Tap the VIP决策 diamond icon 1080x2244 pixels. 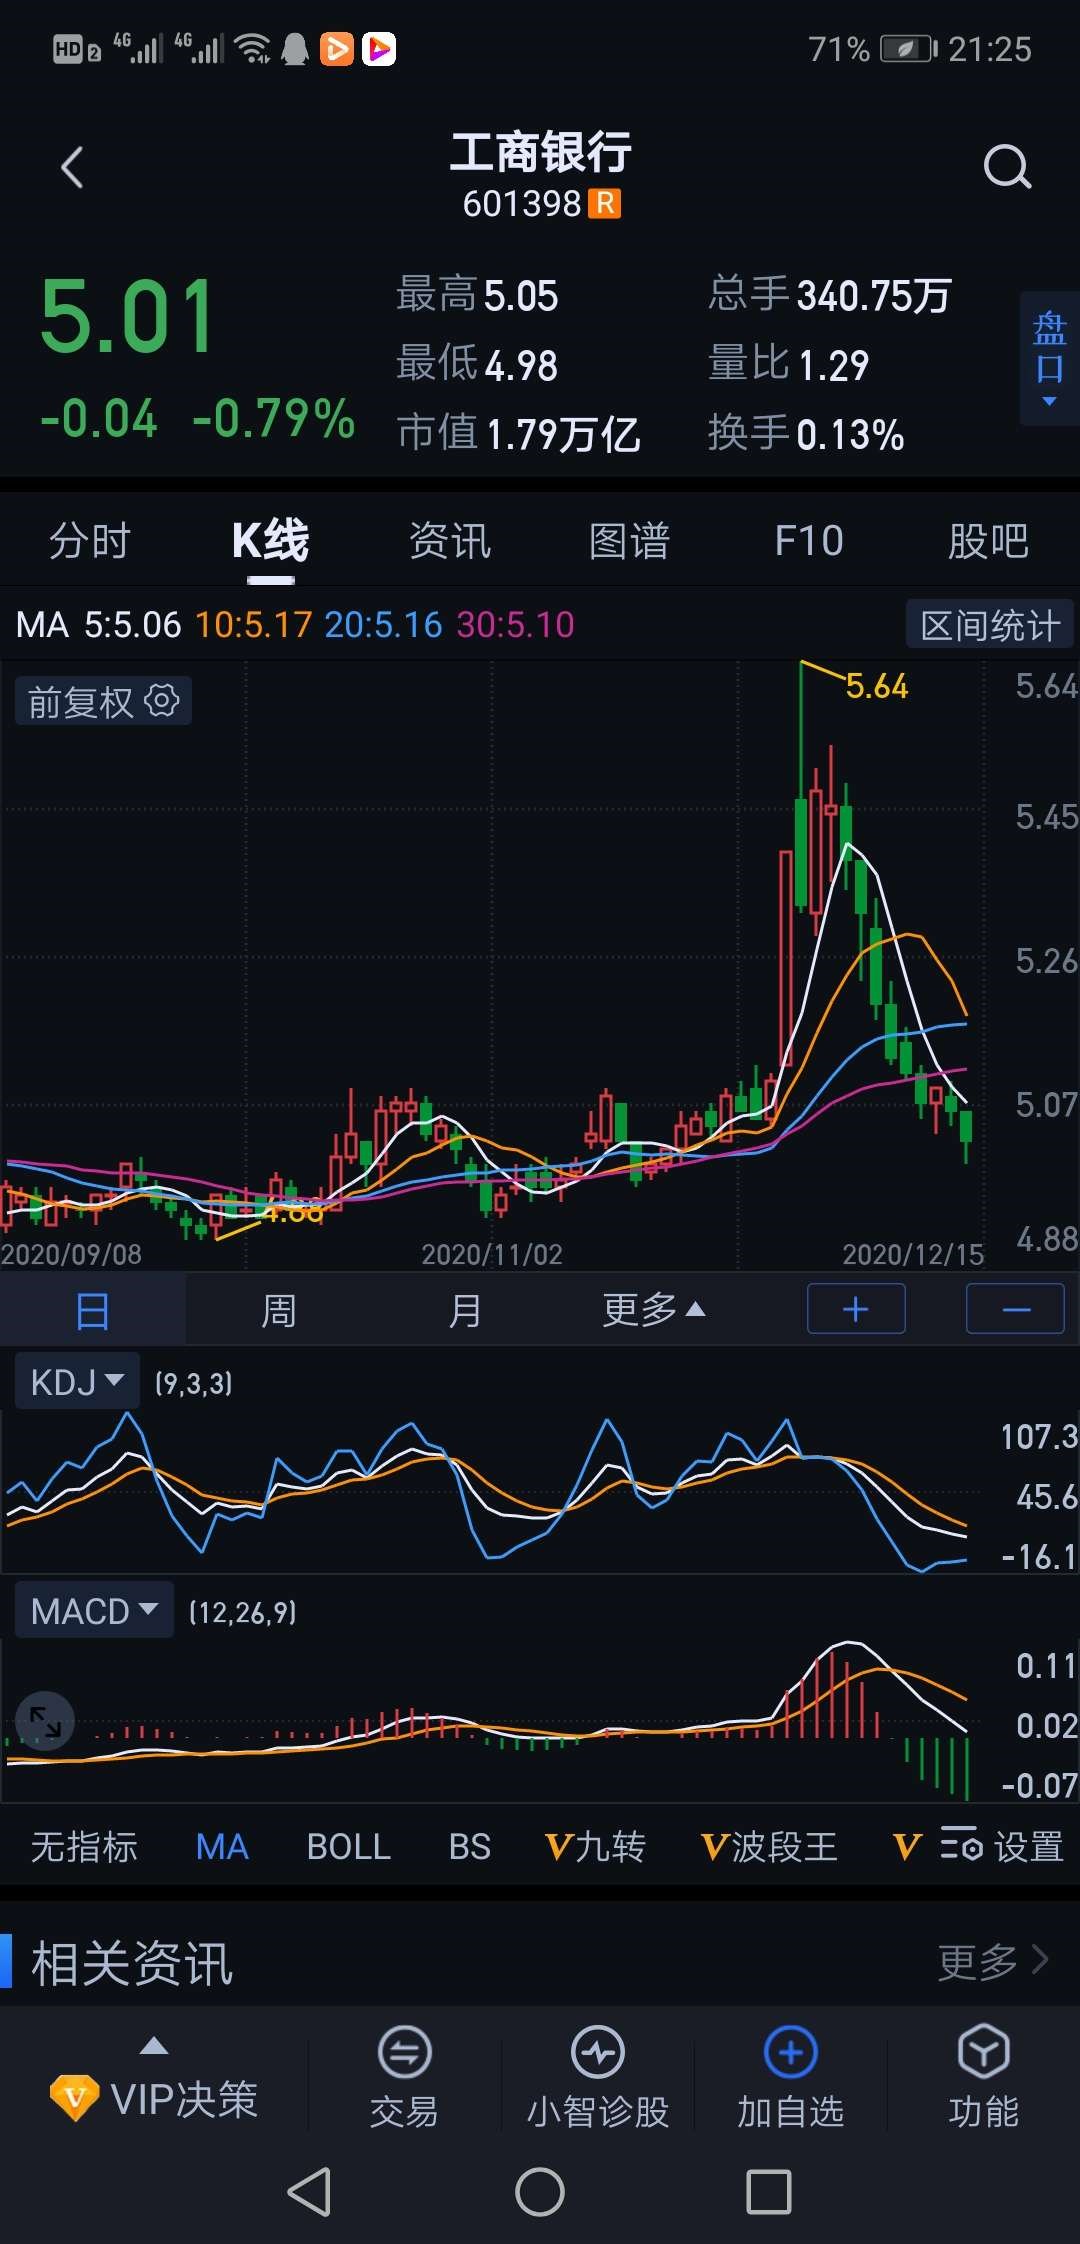(x=74, y=2097)
